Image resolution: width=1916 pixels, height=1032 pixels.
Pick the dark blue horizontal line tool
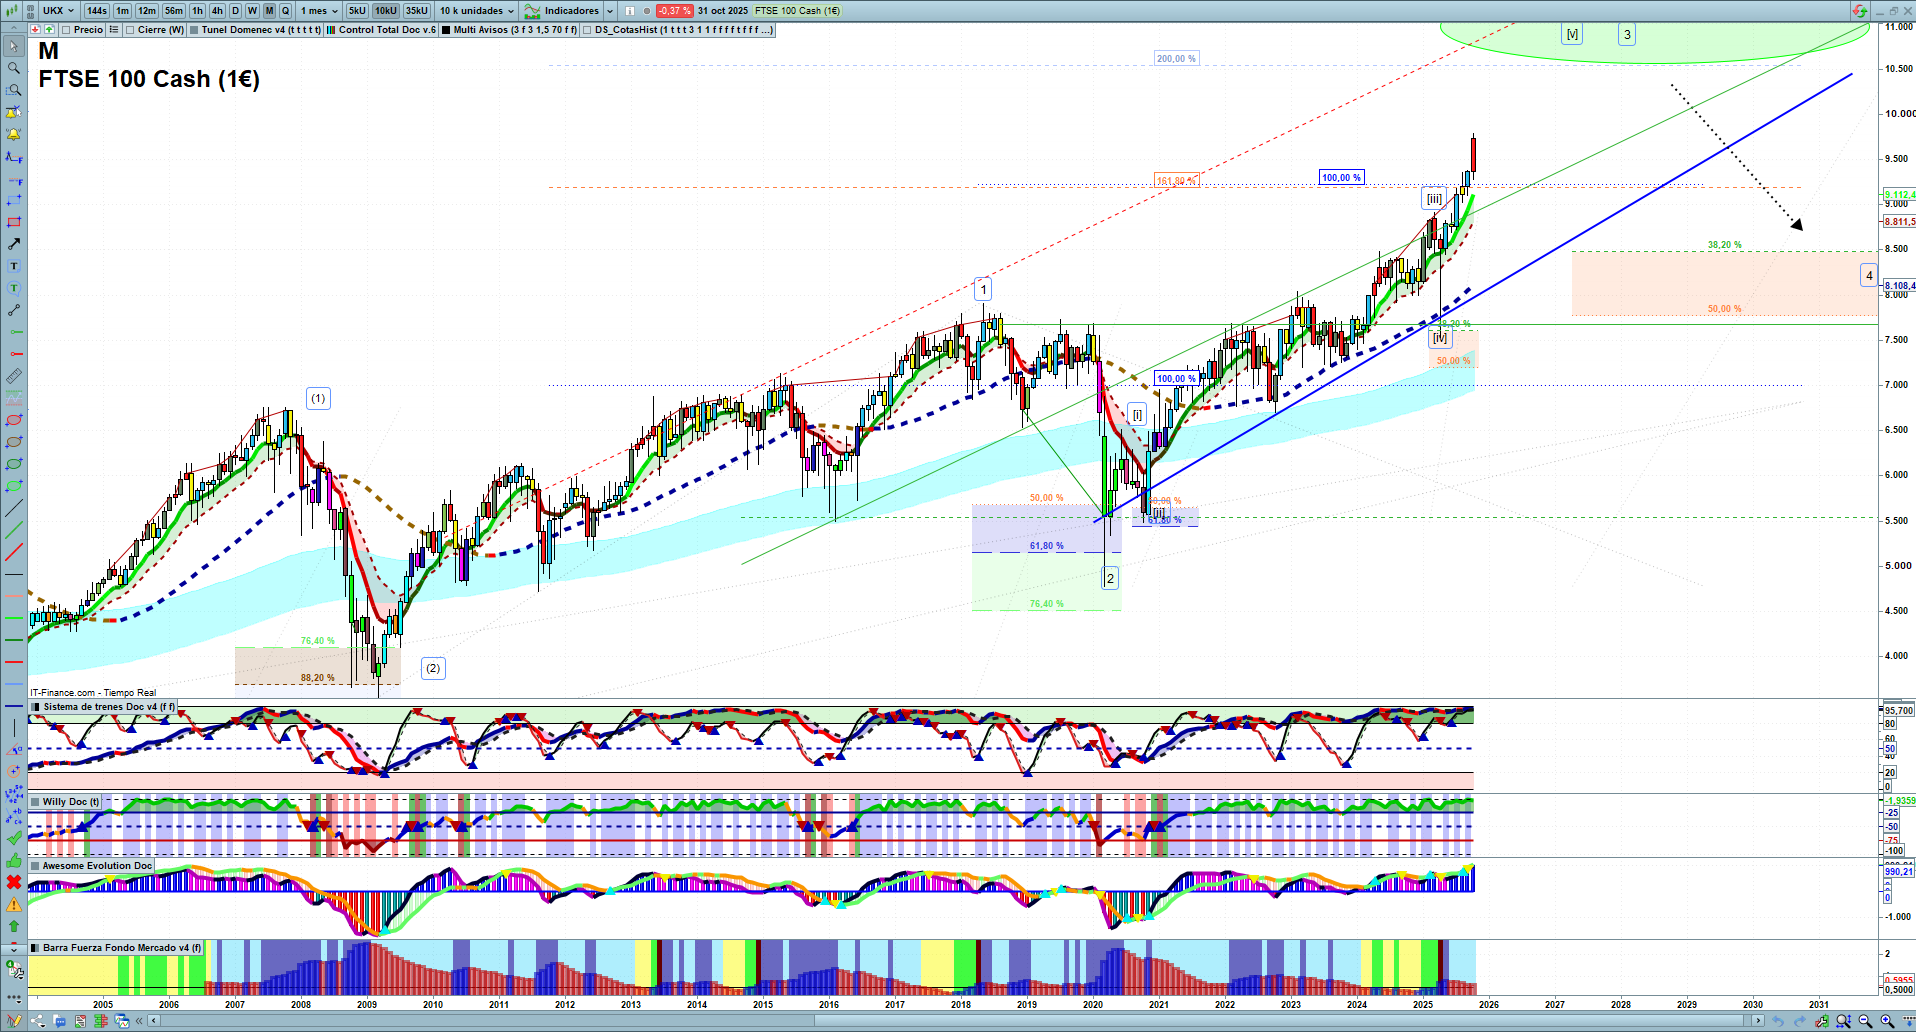(14, 706)
